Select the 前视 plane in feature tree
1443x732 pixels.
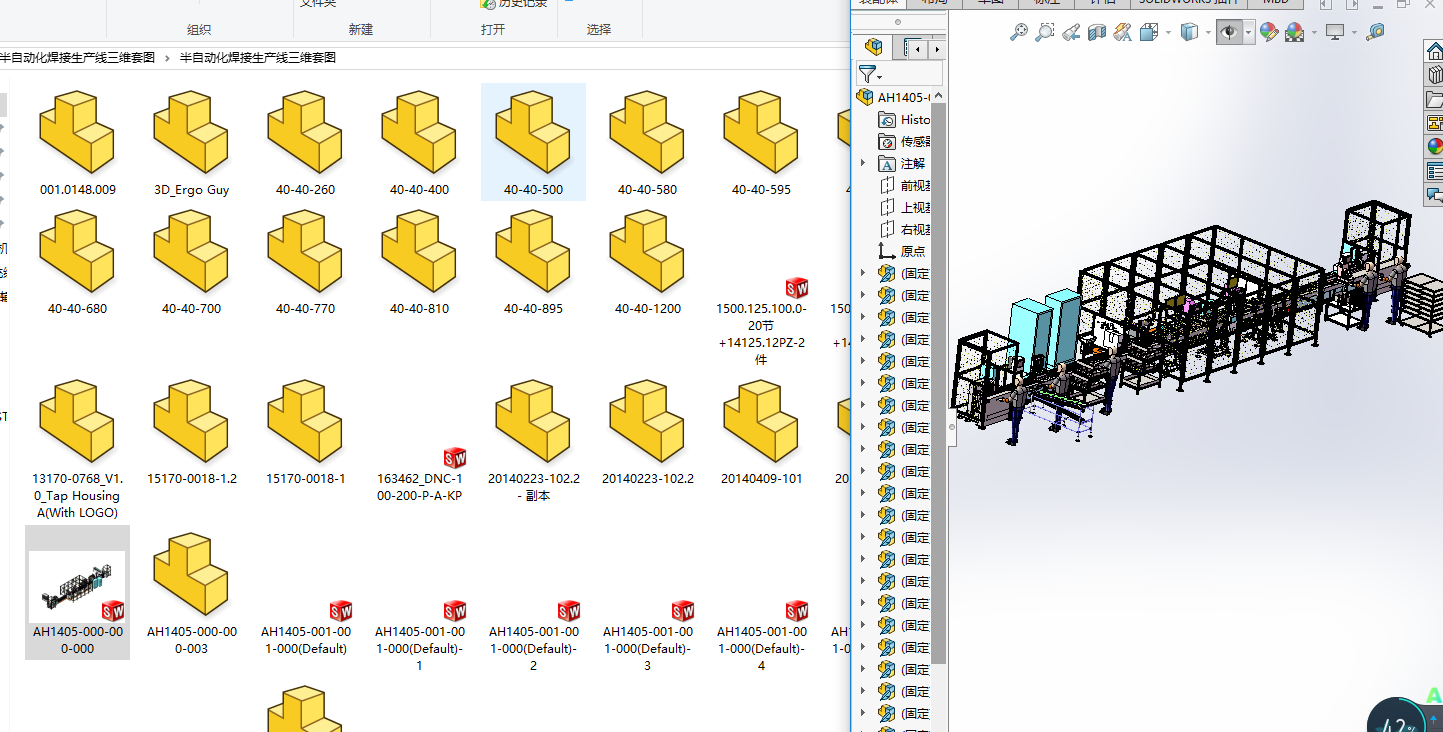904,185
